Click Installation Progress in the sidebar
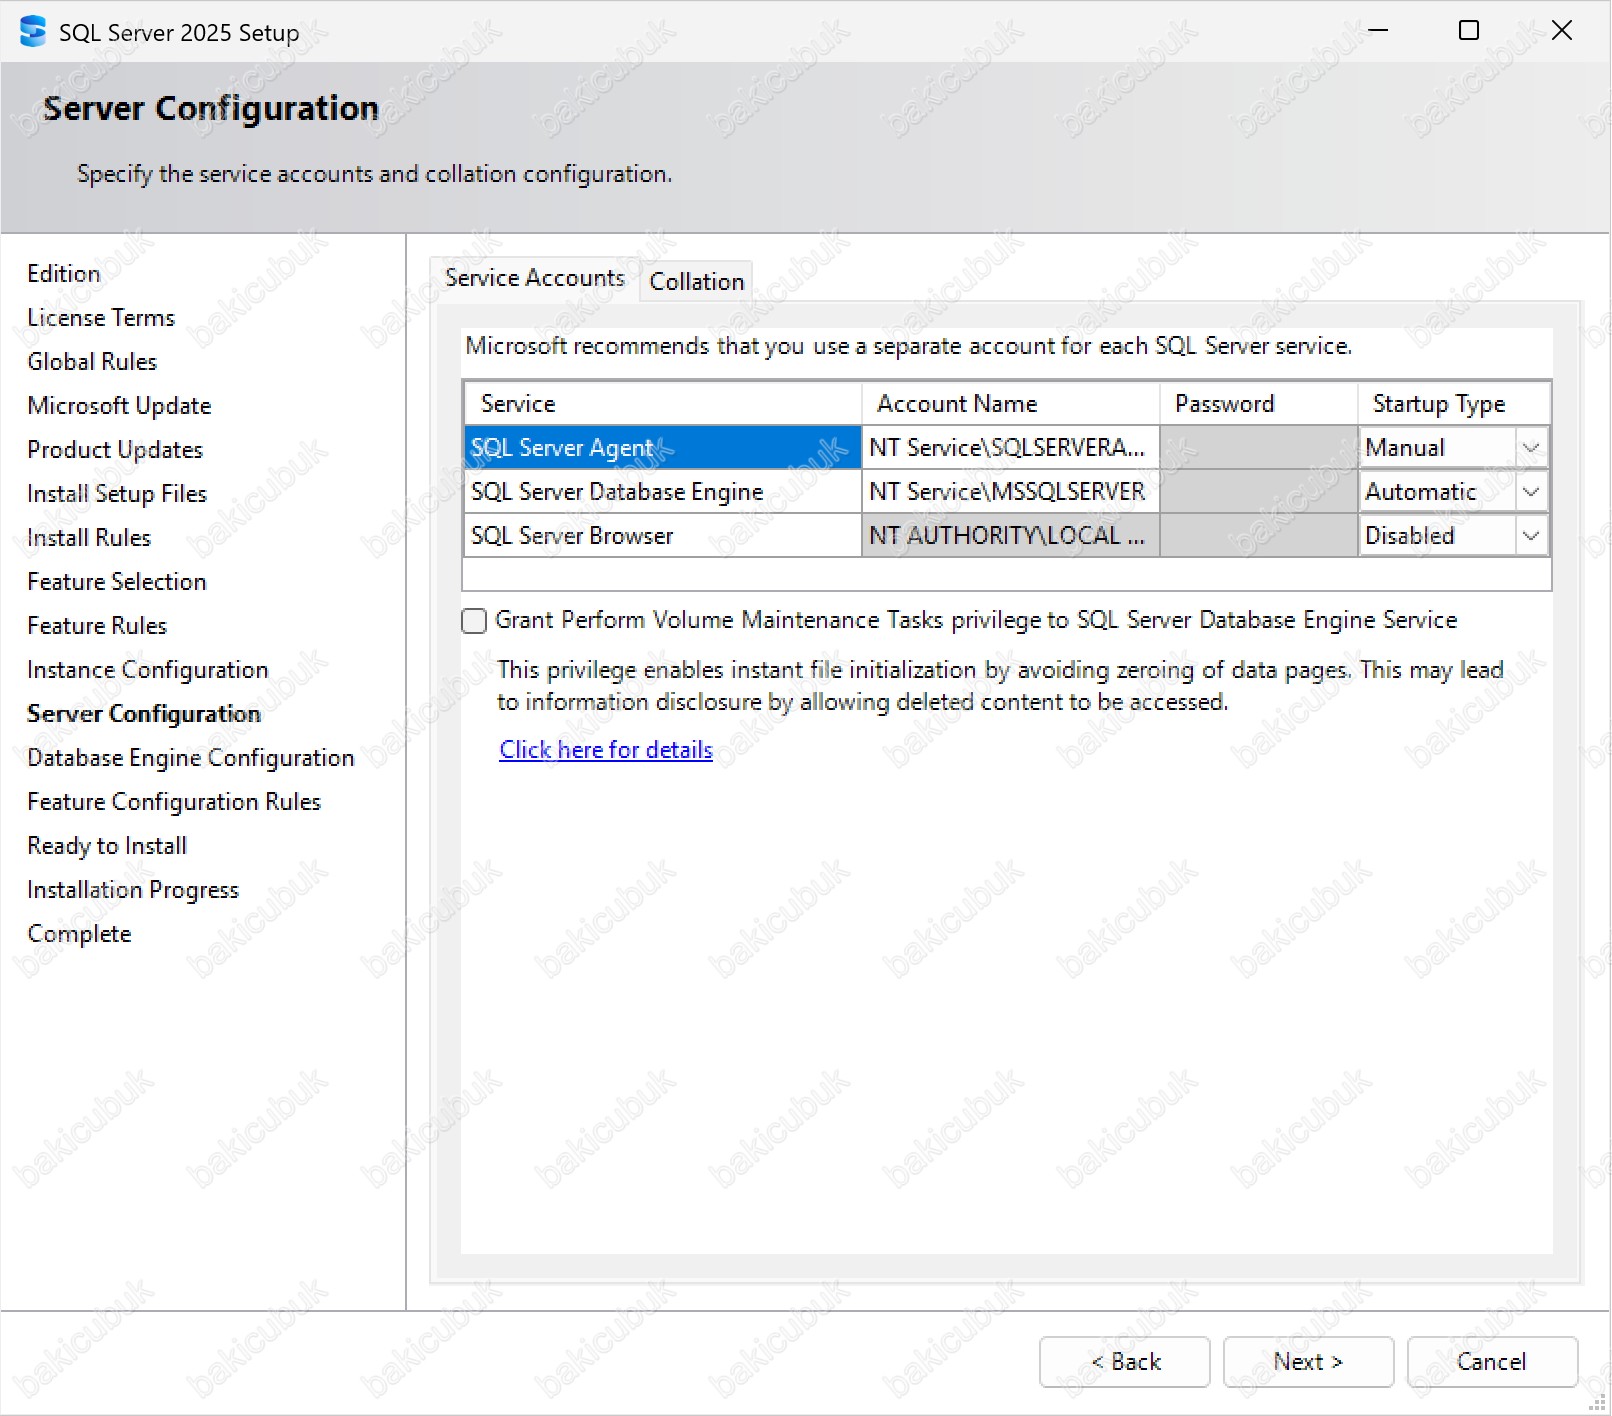Viewport: 1612px width, 1416px height. (x=133, y=890)
